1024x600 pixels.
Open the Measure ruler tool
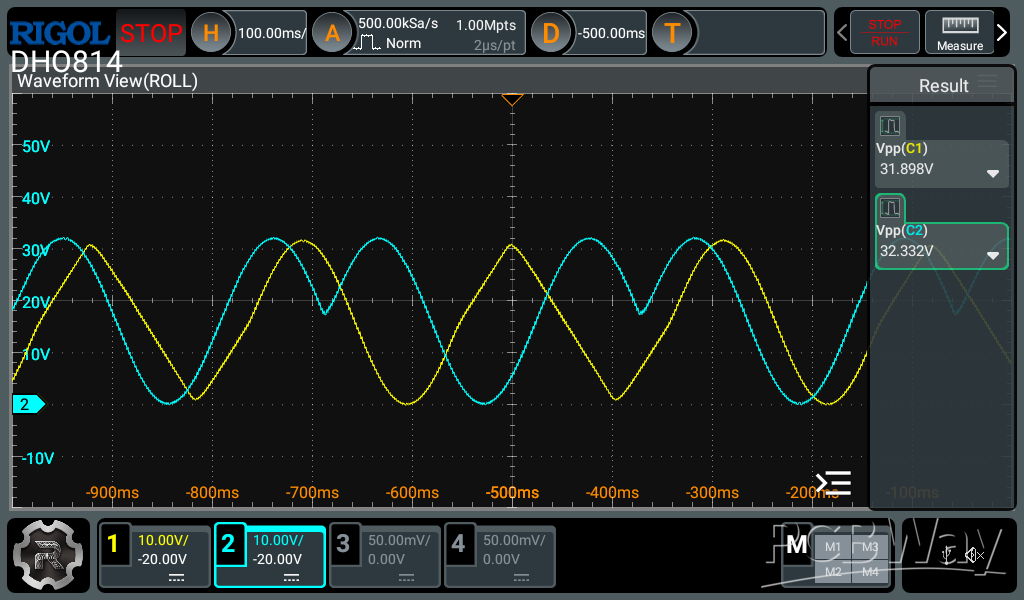pyautogui.click(x=959, y=32)
